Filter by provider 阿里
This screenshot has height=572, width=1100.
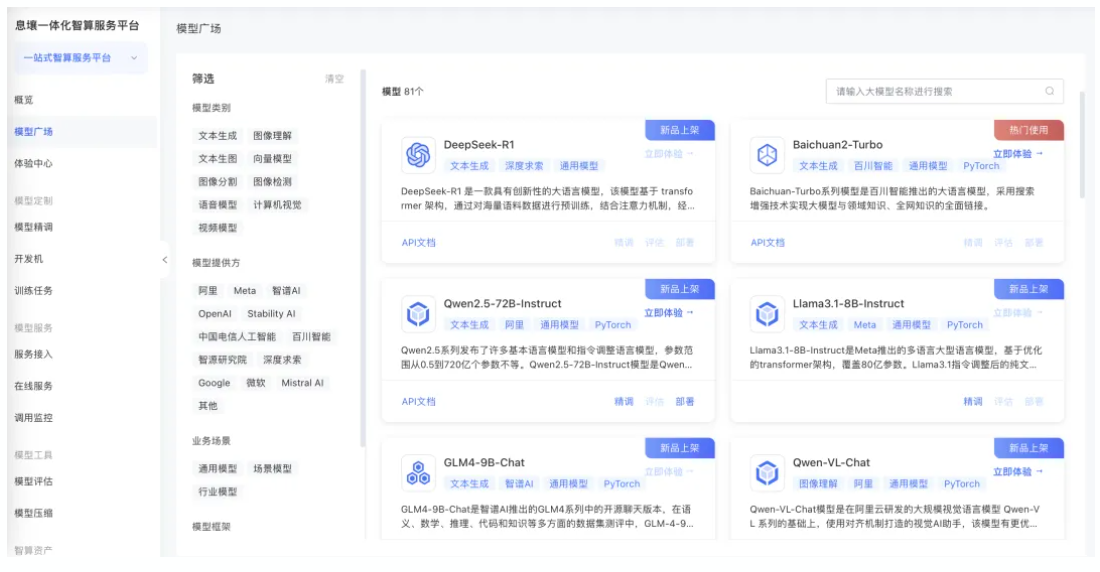pos(208,291)
